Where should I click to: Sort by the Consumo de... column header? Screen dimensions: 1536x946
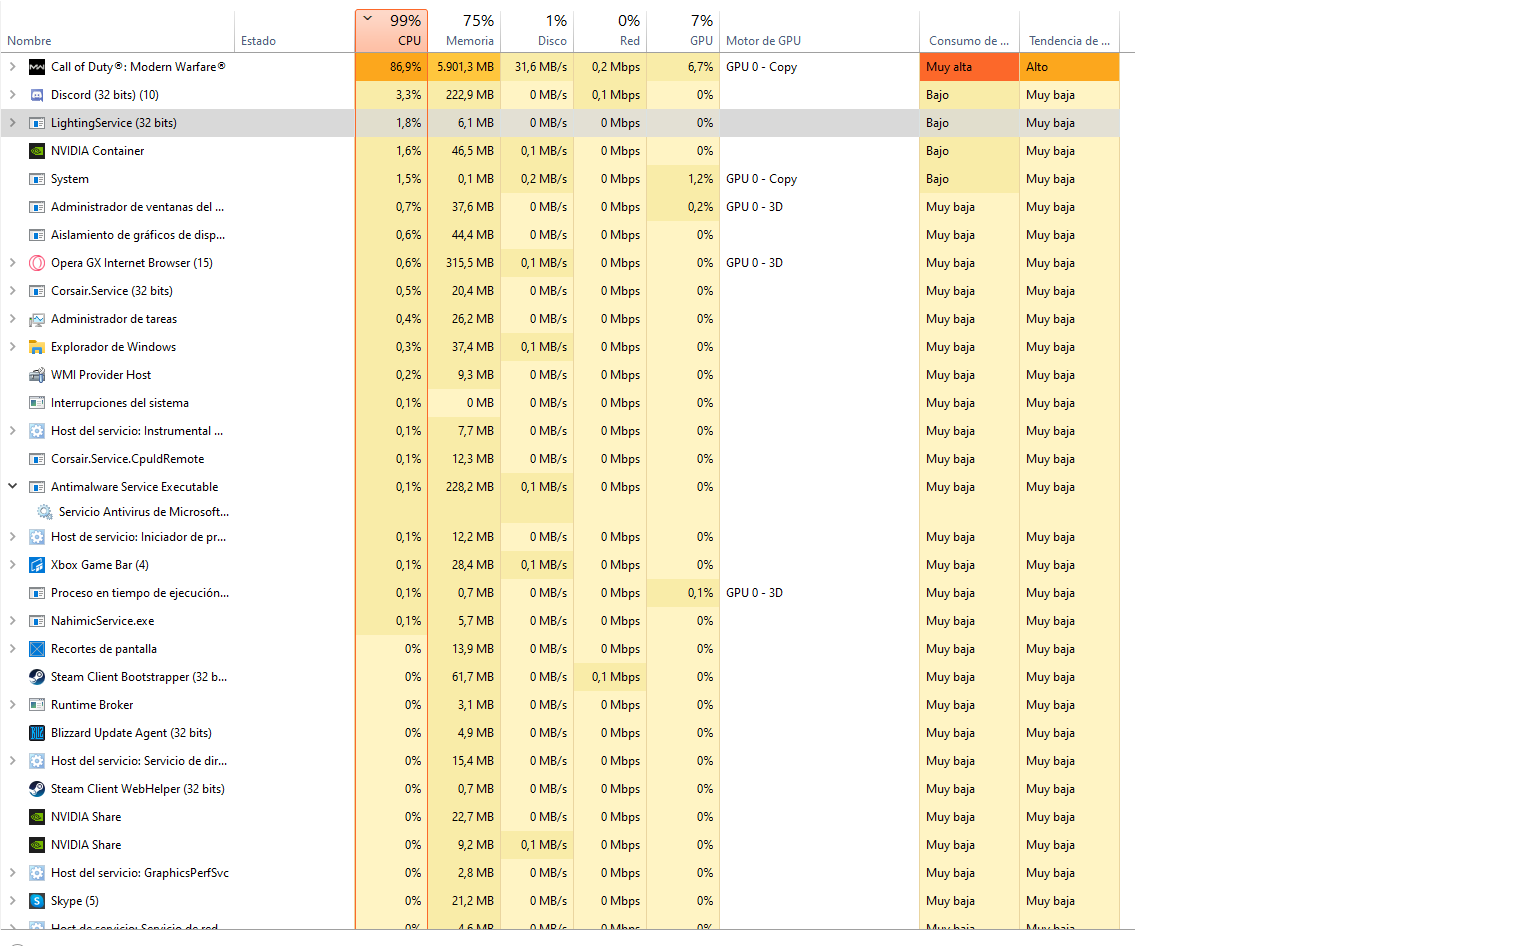tap(969, 31)
